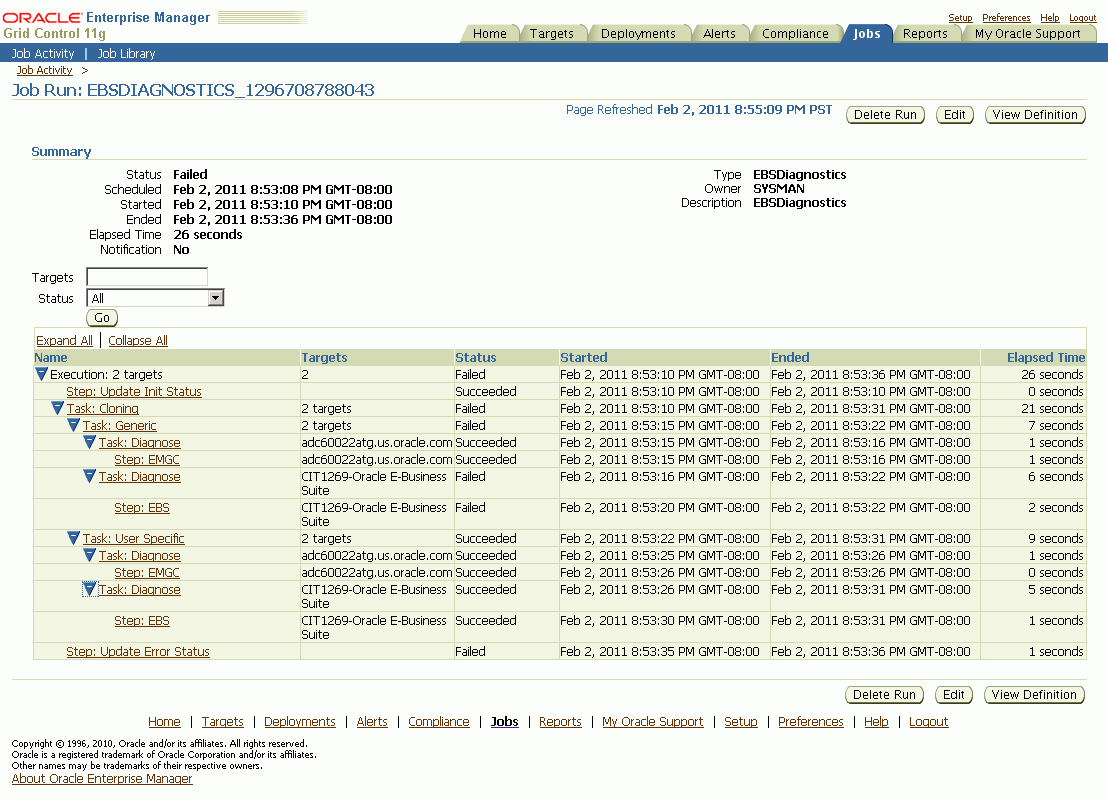This screenshot has width=1108, height=799.
Task: Click the footer Alerts link
Action: [x=372, y=721]
